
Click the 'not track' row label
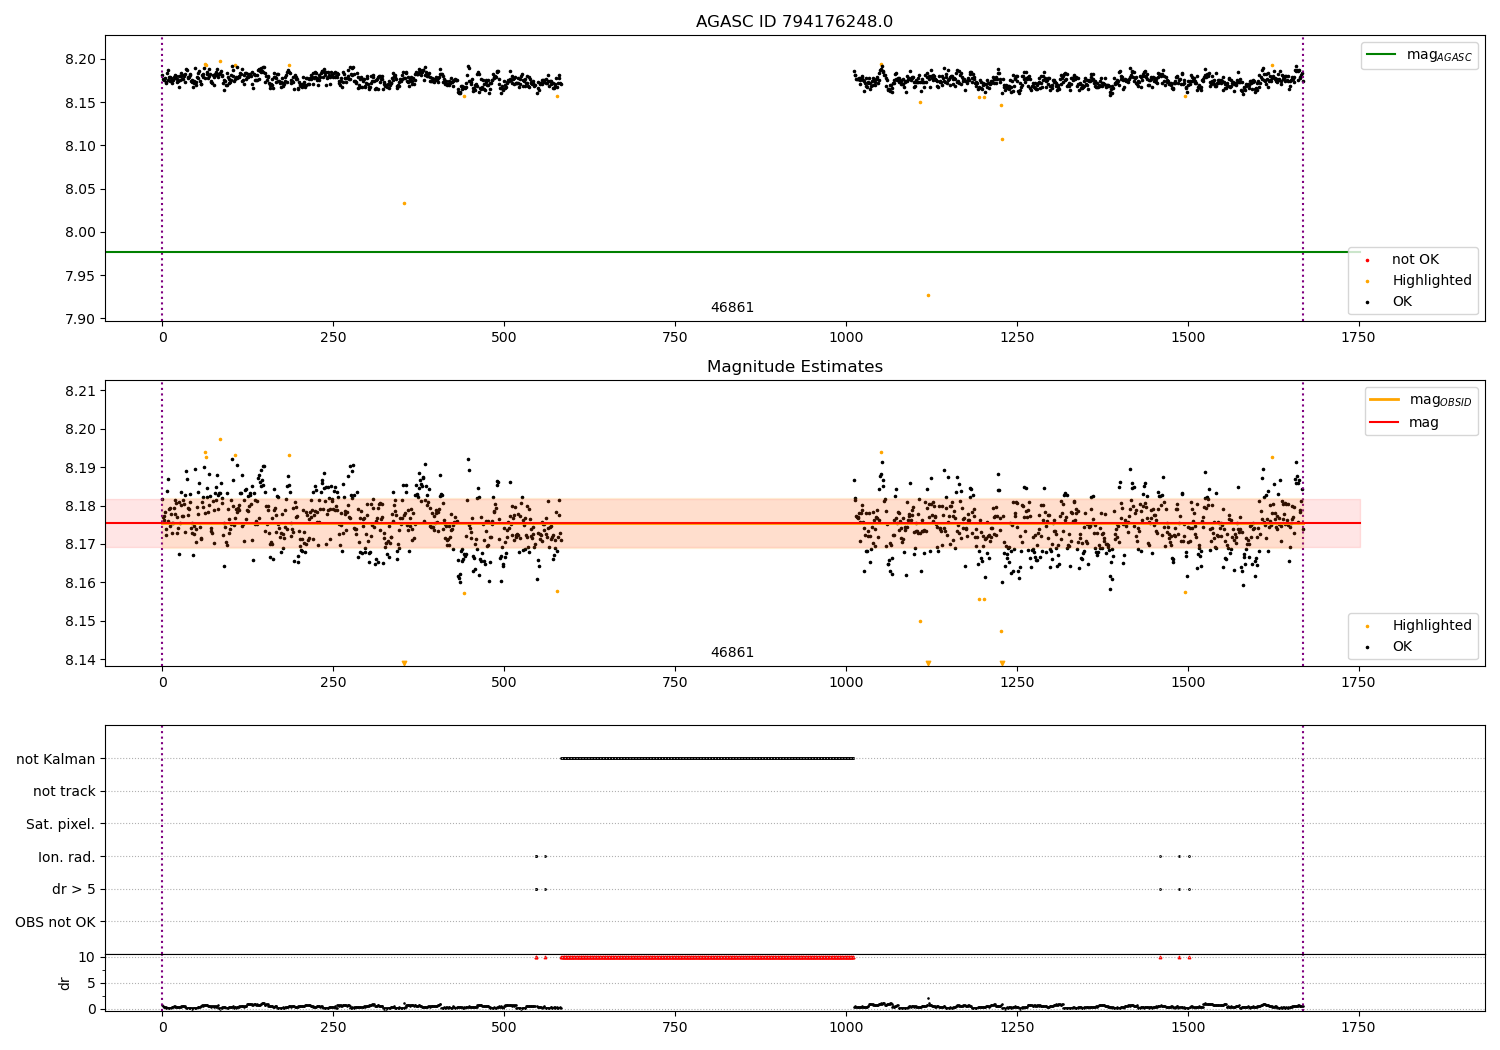click(64, 792)
